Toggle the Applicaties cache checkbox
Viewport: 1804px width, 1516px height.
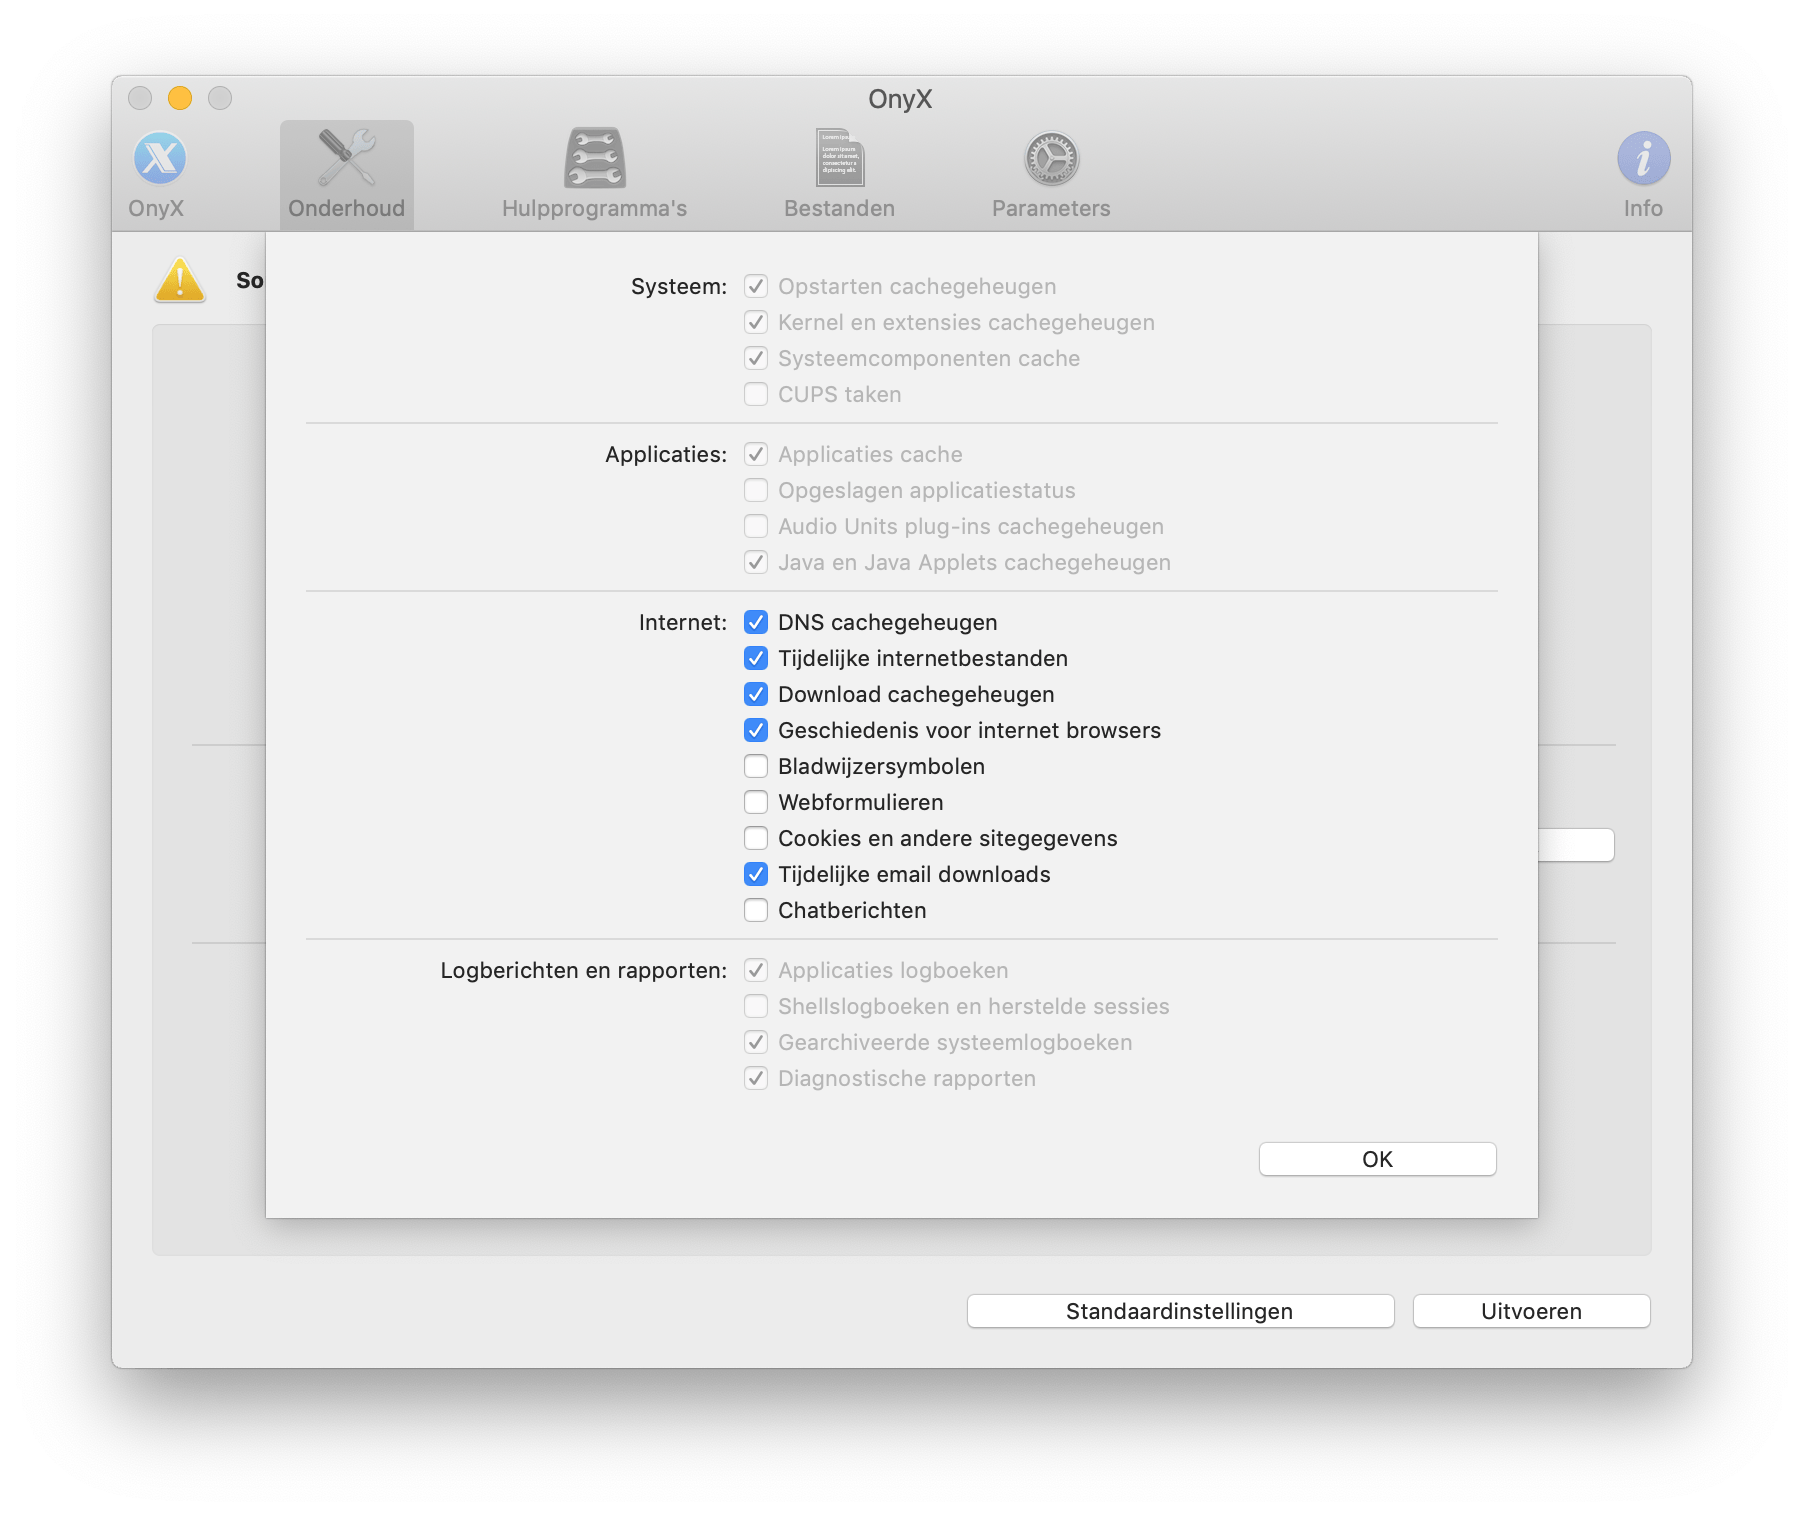(756, 454)
